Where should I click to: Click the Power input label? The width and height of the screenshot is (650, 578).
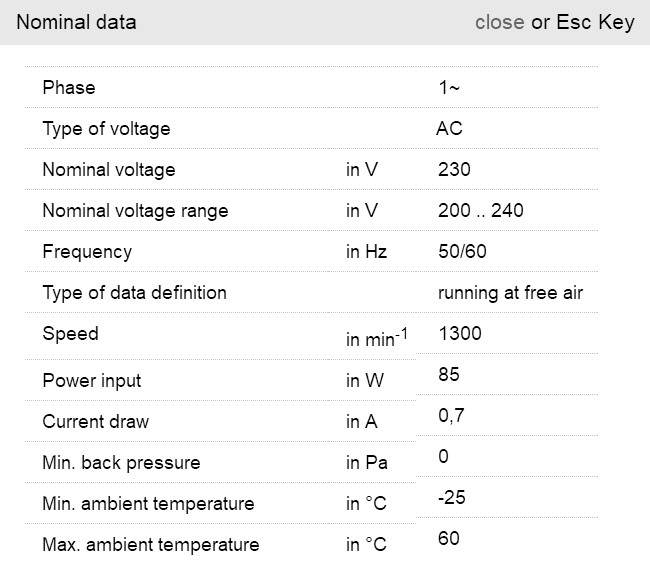[92, 381]
